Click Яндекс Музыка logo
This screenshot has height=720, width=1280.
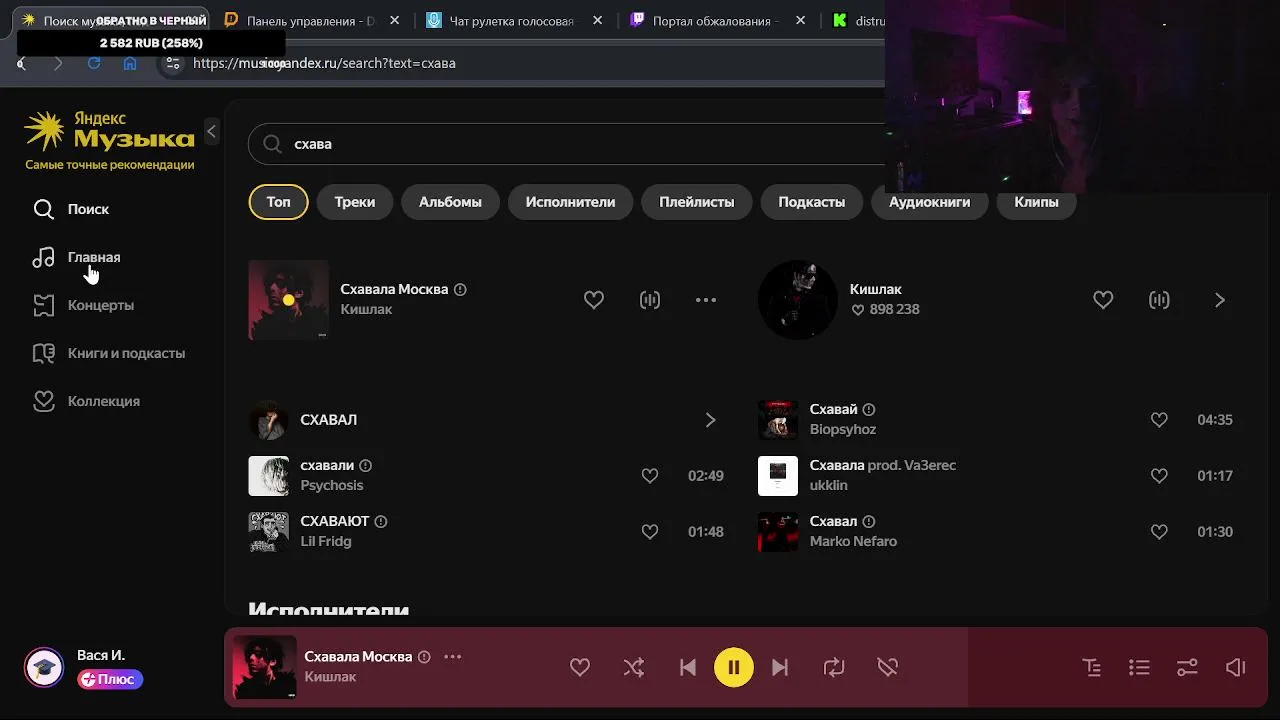click(x=109, y=131)
